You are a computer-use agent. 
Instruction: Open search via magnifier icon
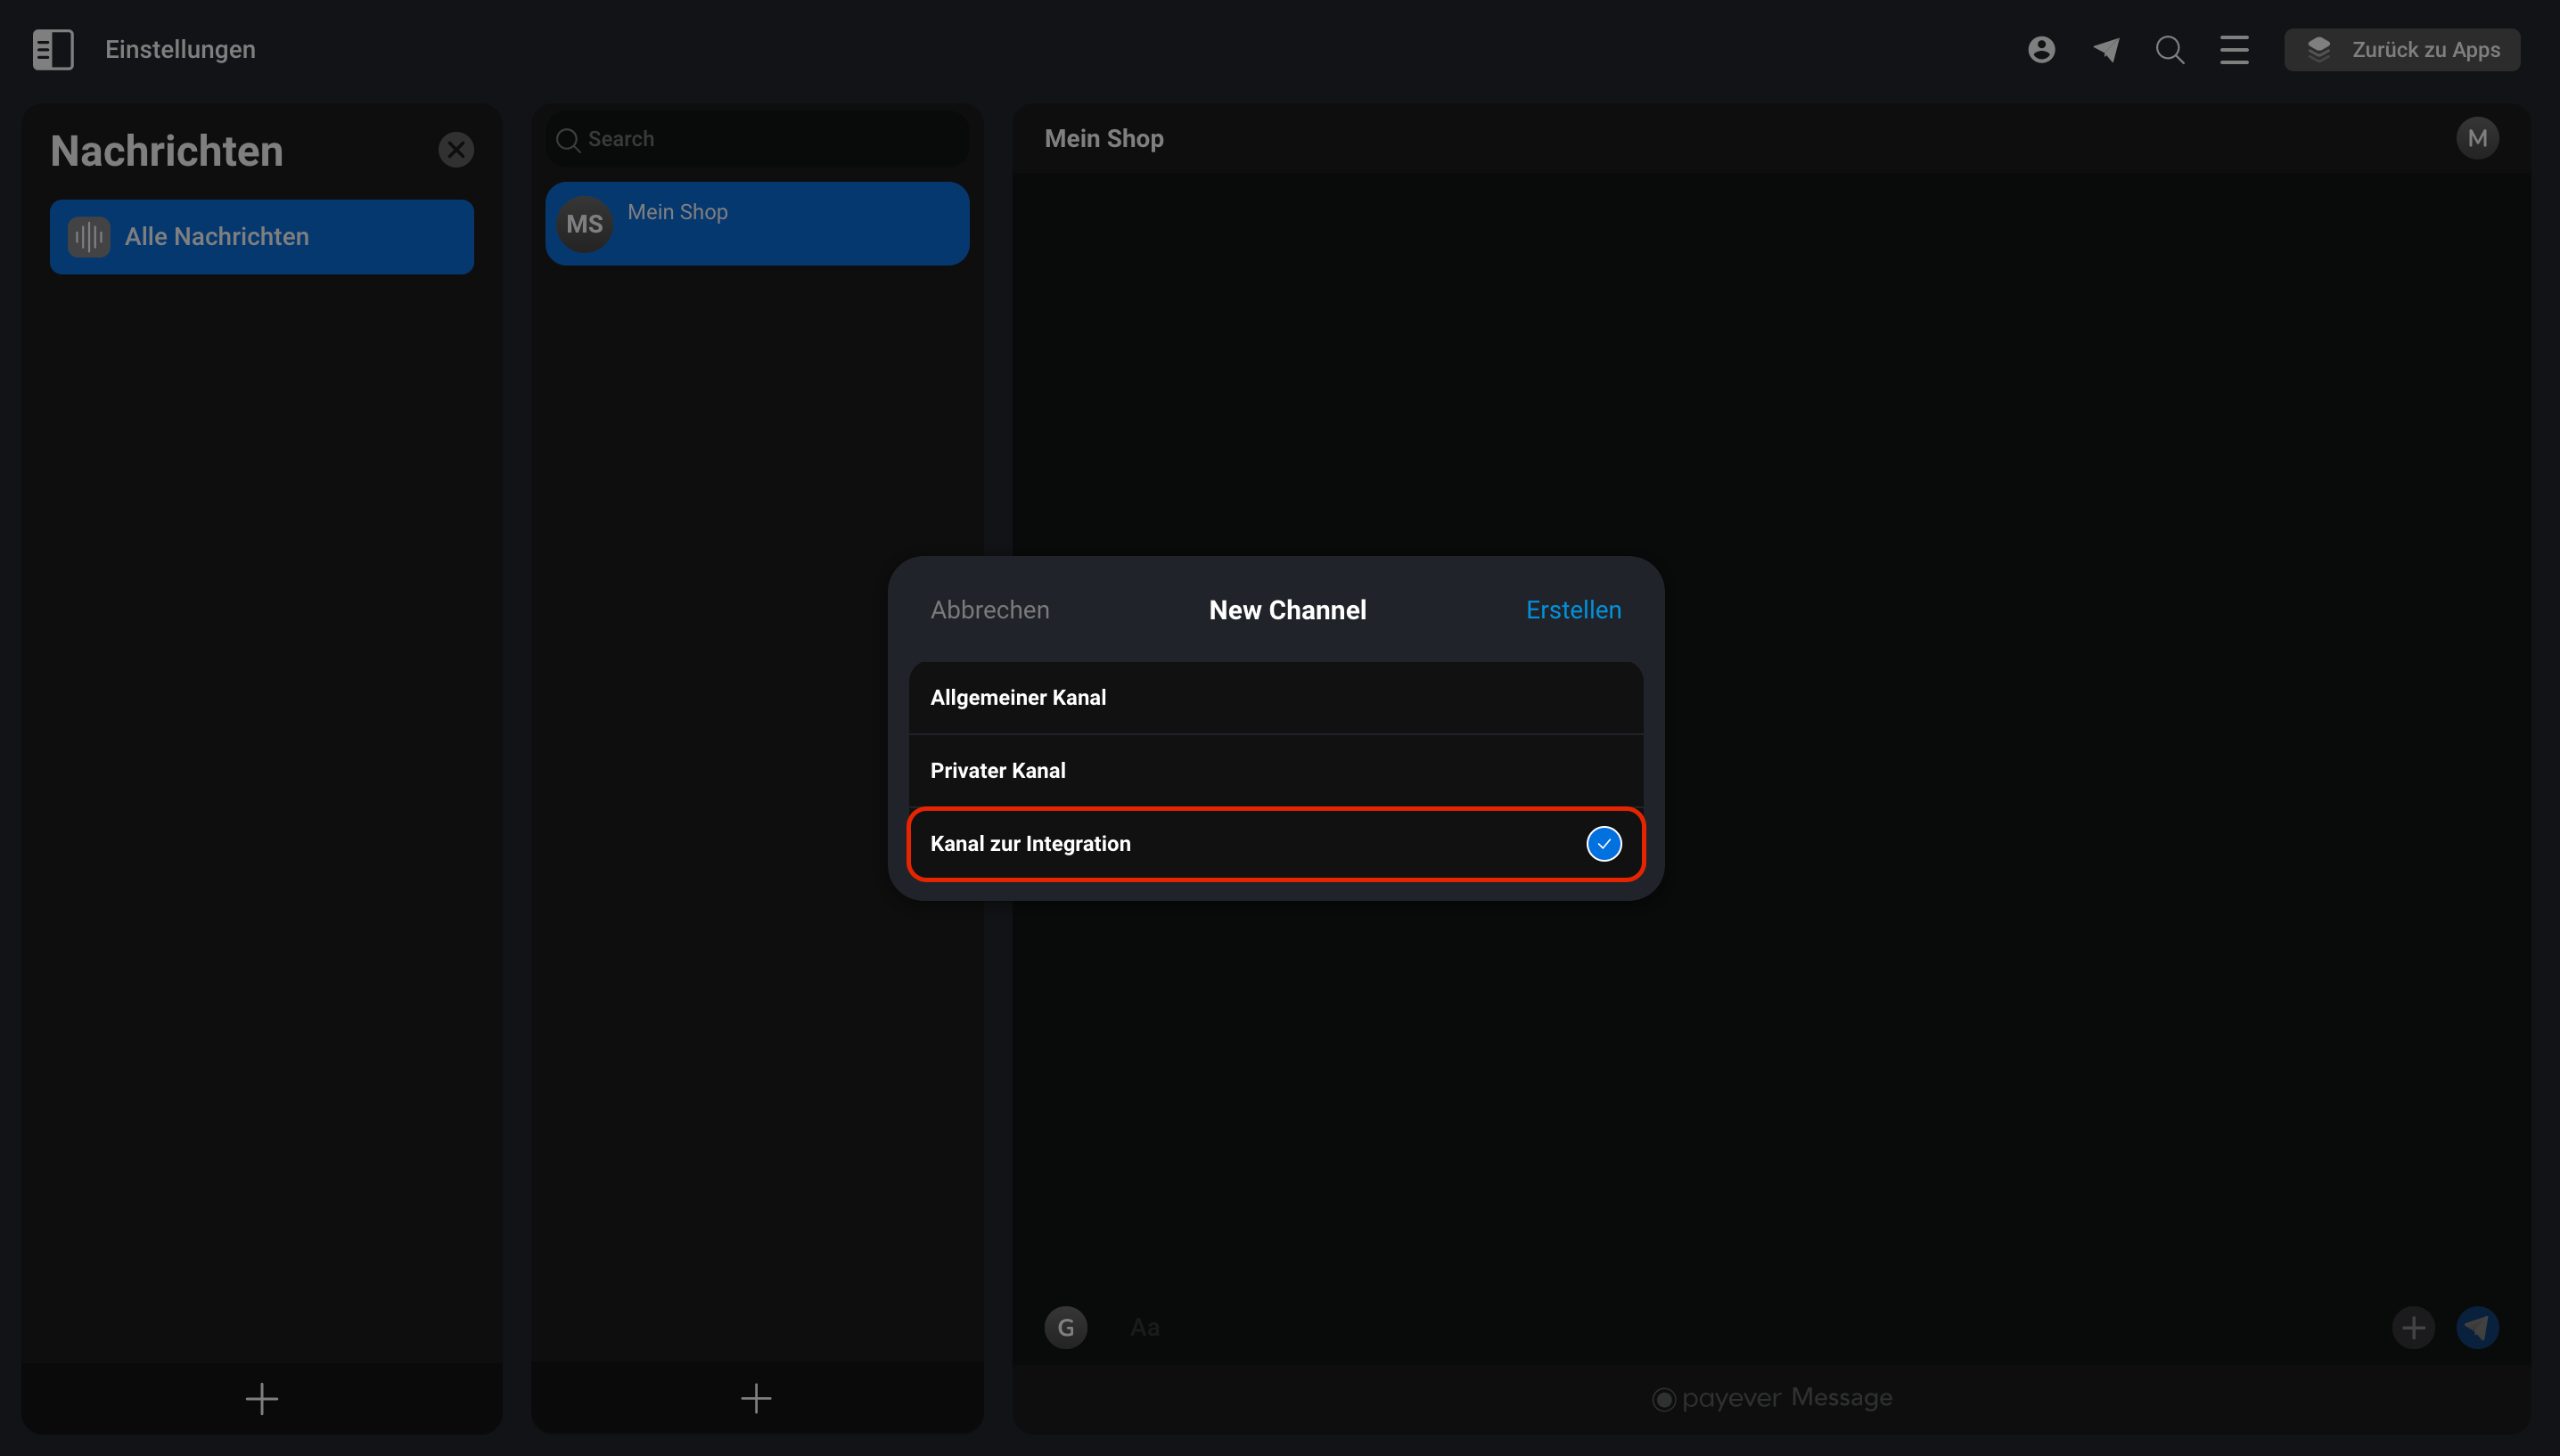click(2169, 49)
